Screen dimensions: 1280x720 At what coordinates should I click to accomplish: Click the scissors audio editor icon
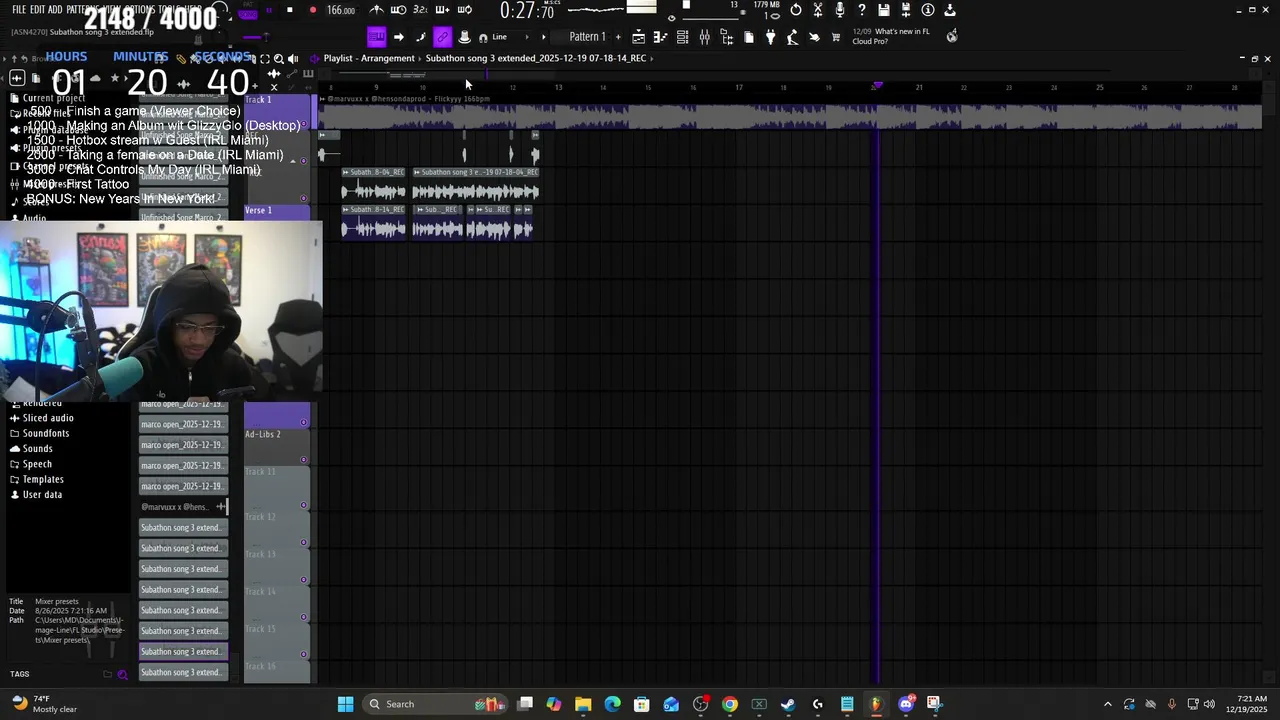point(817,10)
